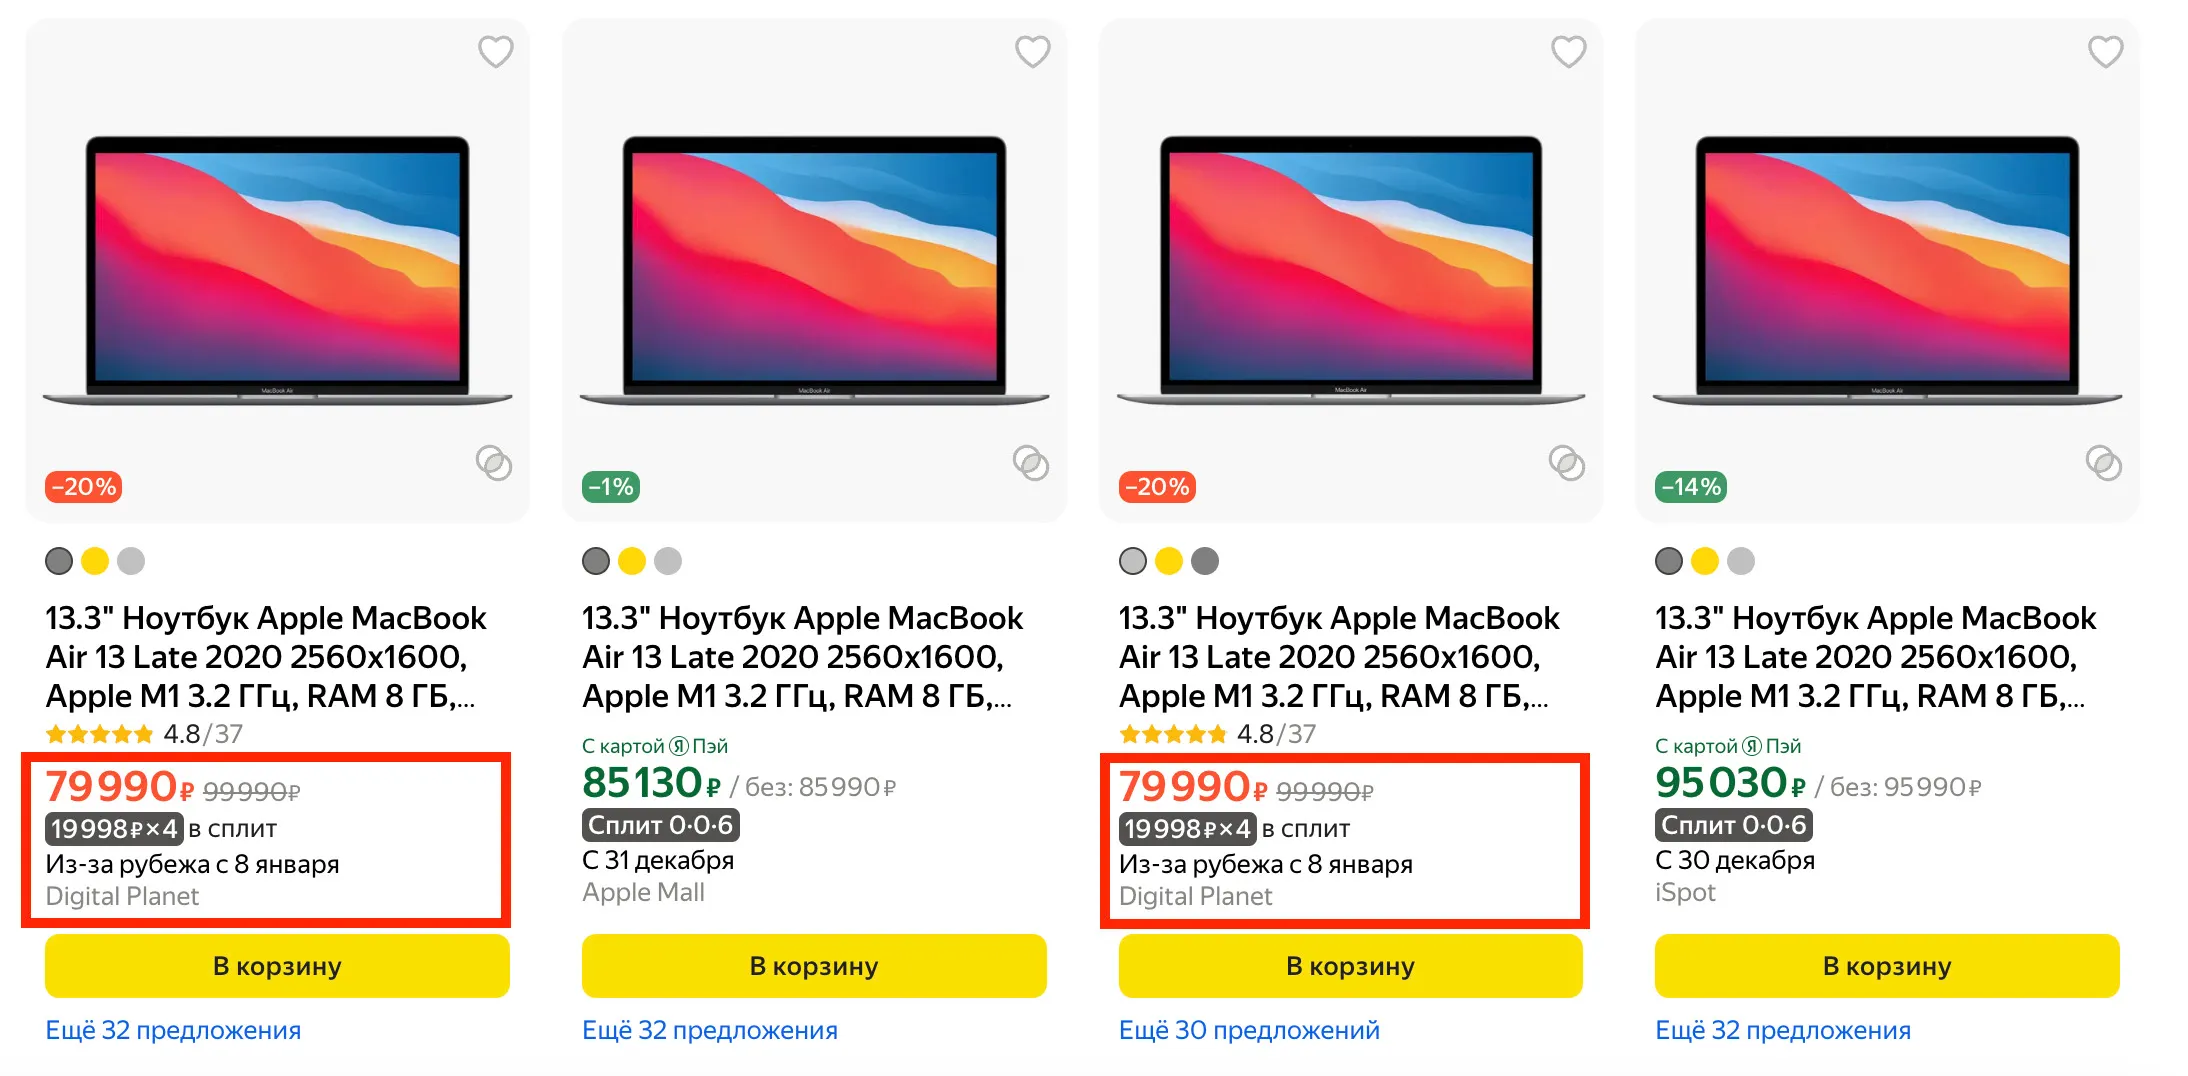Click heart icon on third MacBook card

pos(1568,51)
